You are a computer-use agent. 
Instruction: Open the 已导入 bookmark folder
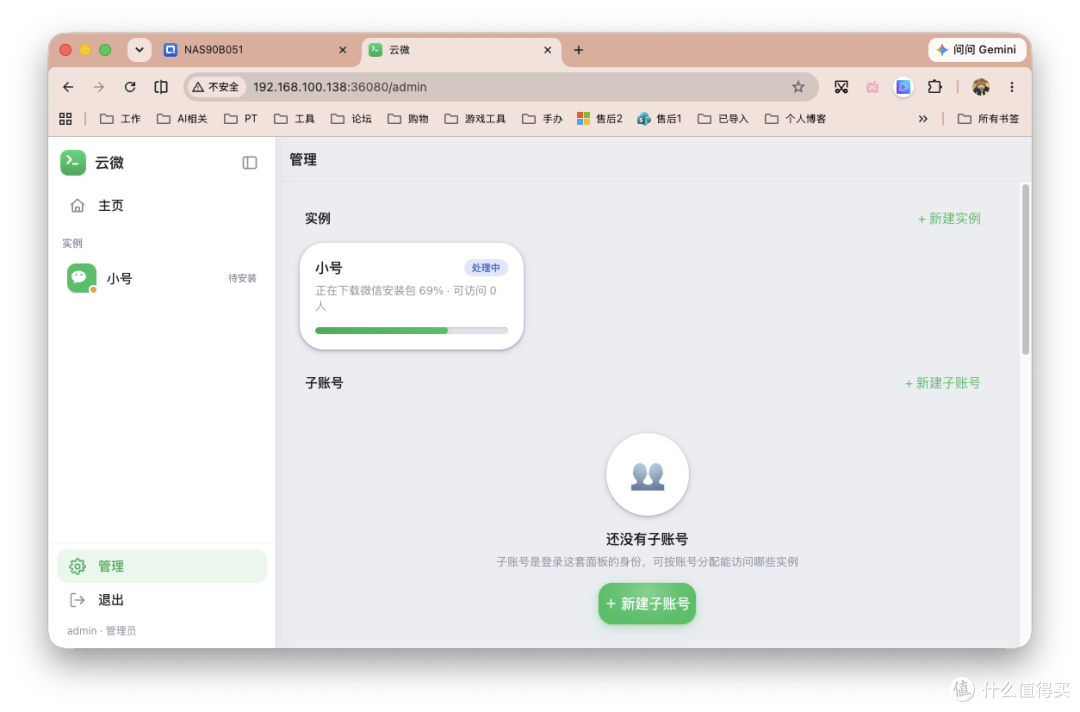723,118
